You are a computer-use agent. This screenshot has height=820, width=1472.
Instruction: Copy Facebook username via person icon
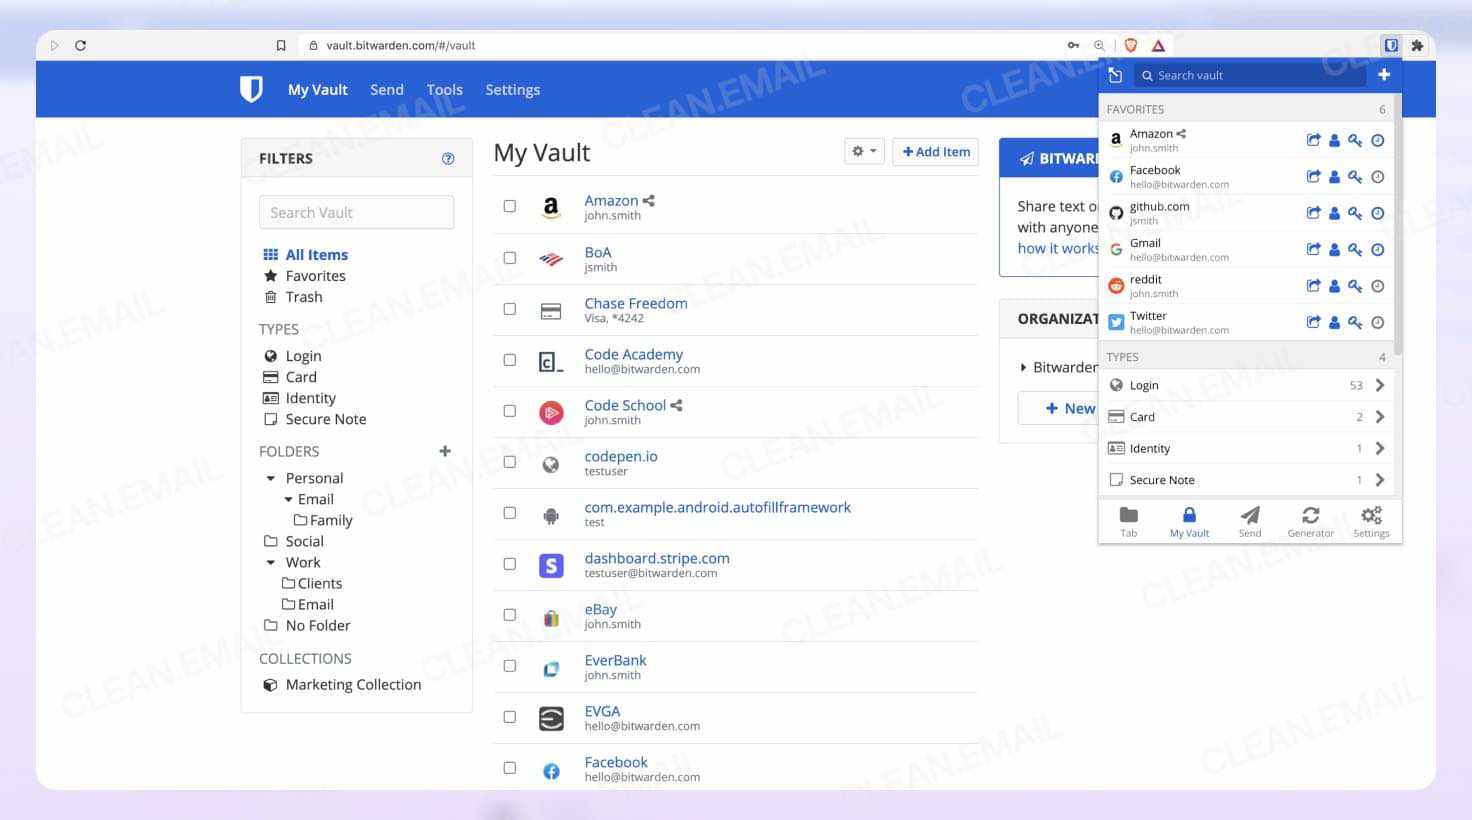(1334, 177)
